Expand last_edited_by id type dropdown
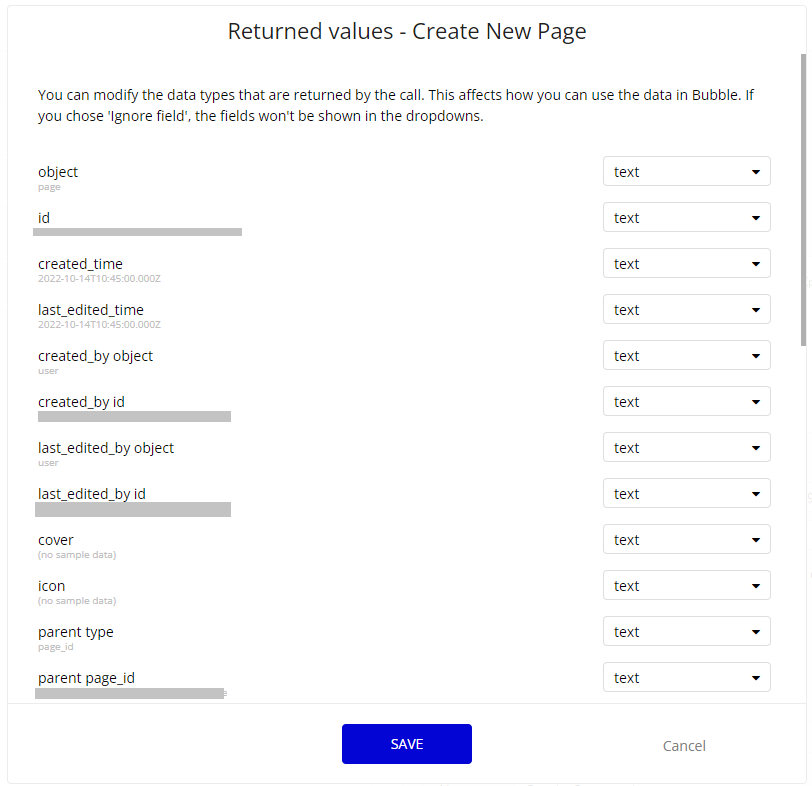812x786 pixels. click(687, 494)
